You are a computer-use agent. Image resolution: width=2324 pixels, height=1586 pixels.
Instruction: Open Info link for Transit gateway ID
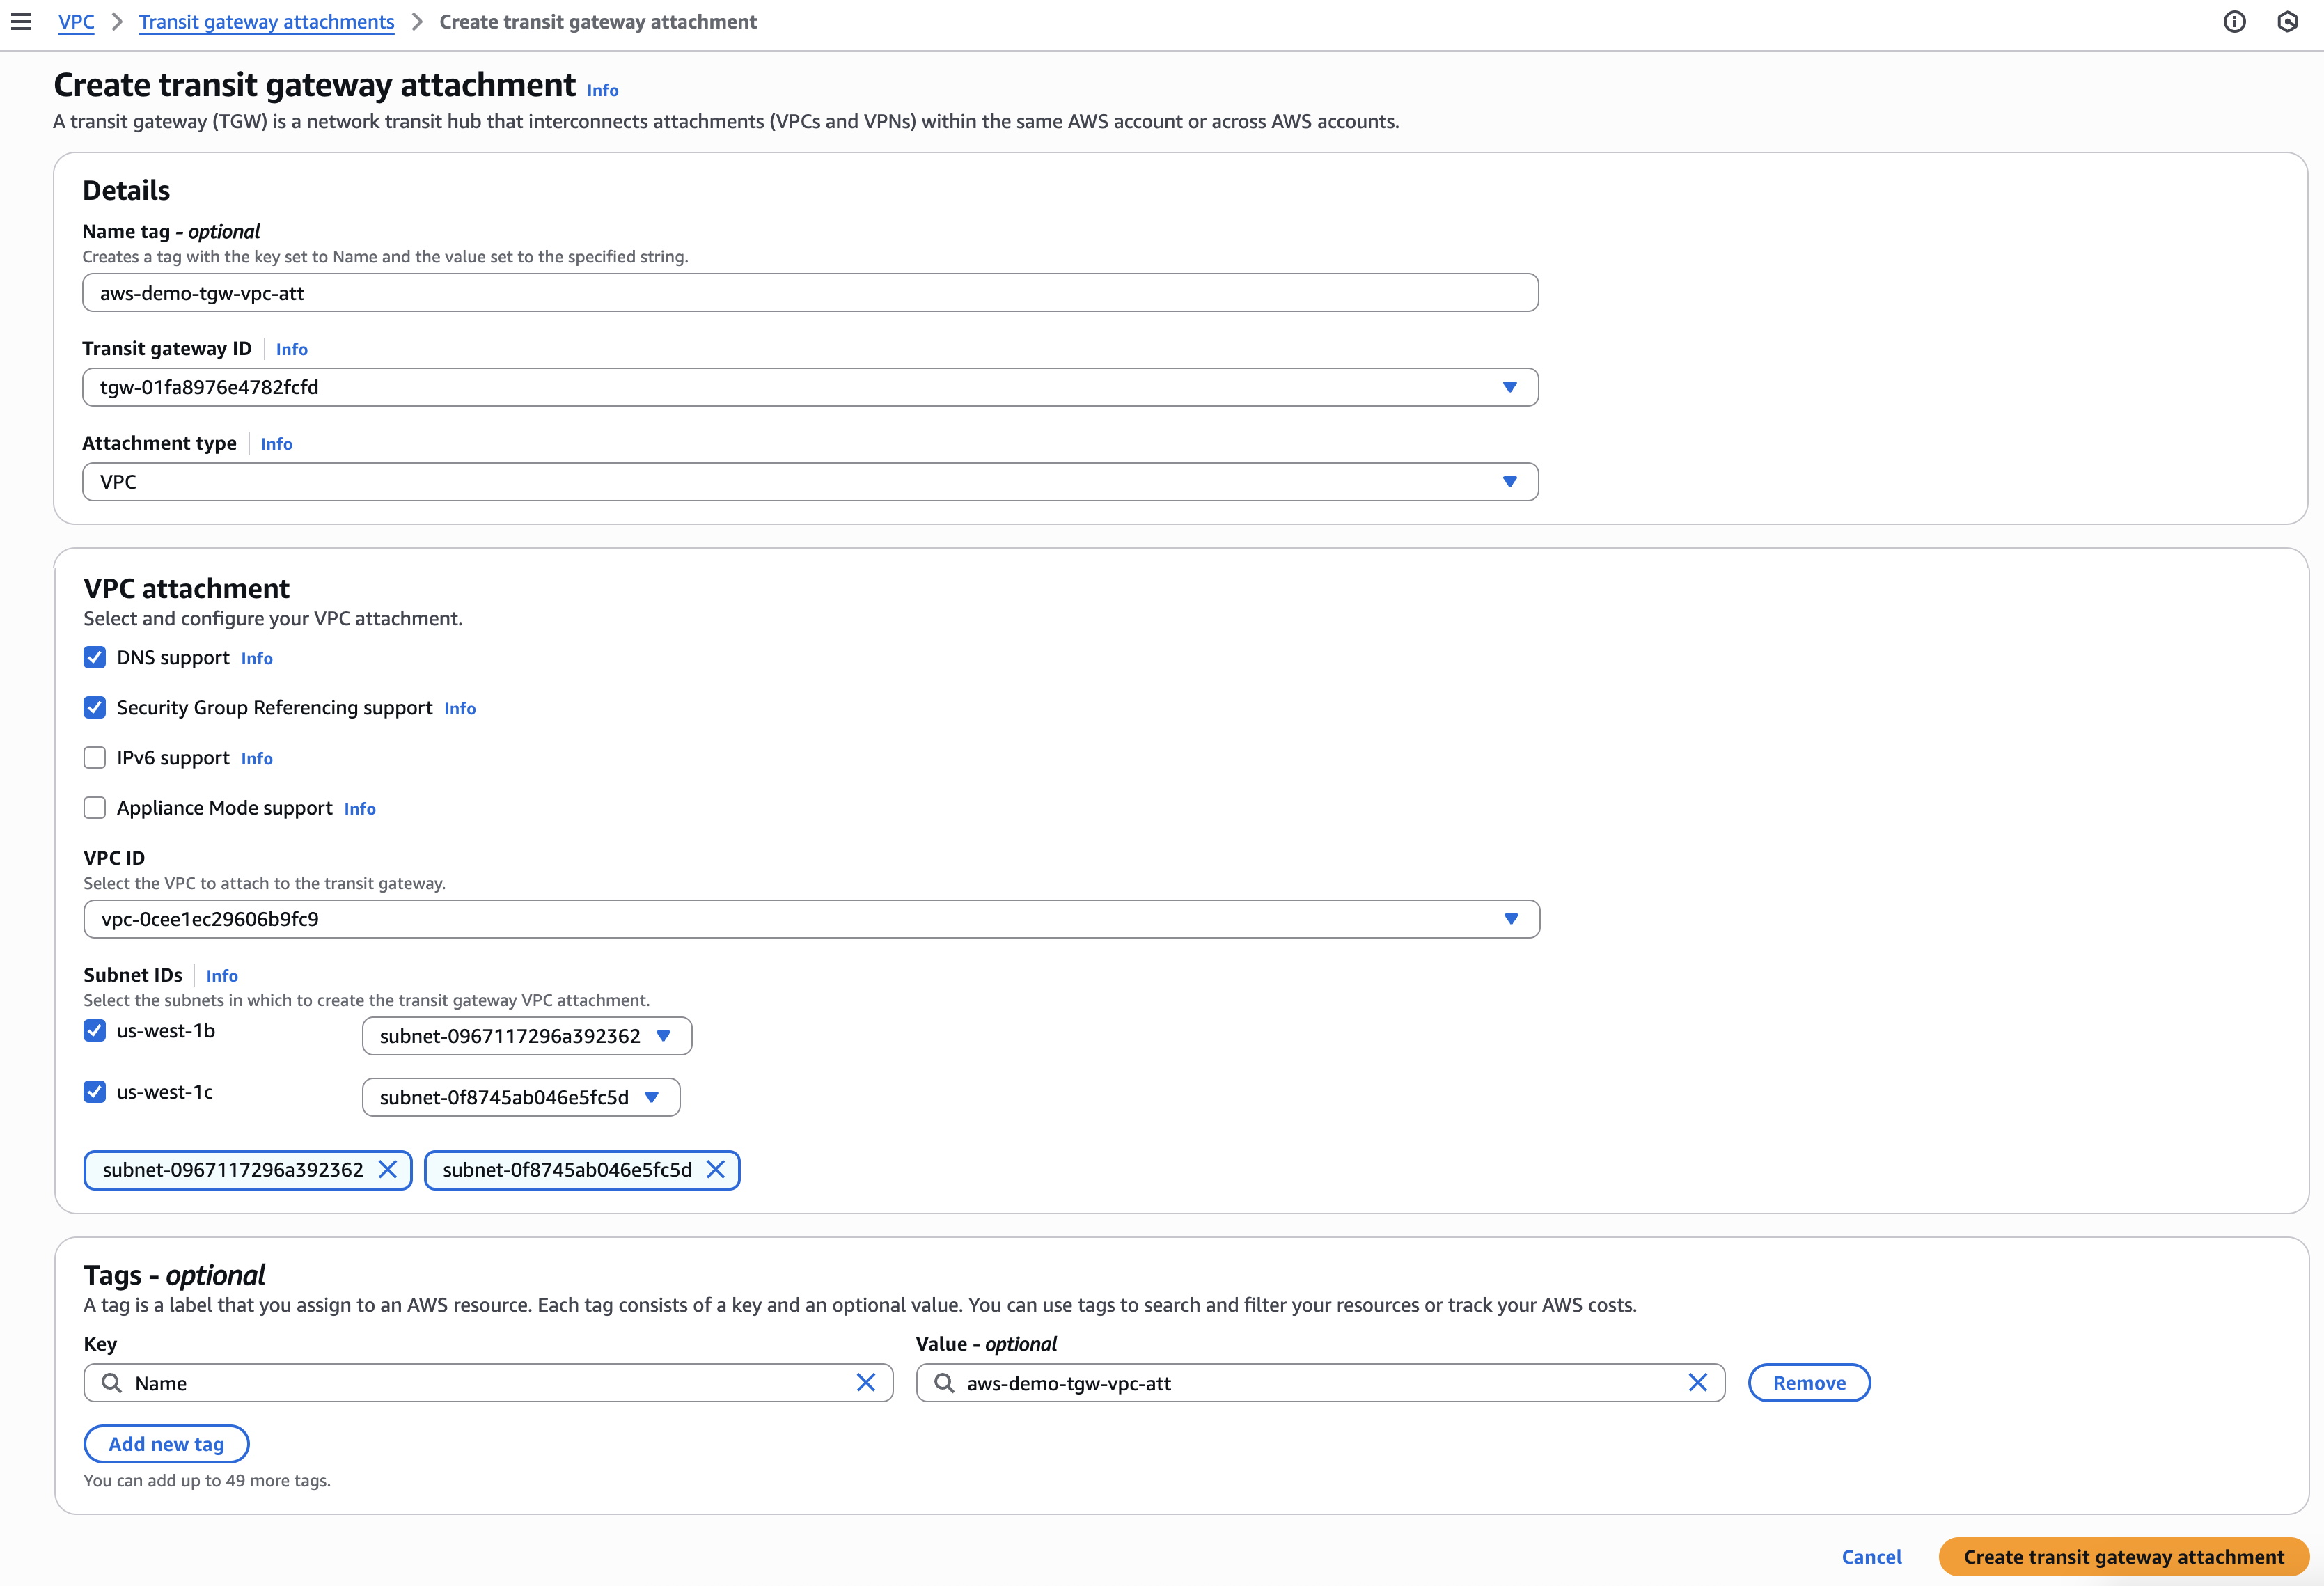[292, 349]
